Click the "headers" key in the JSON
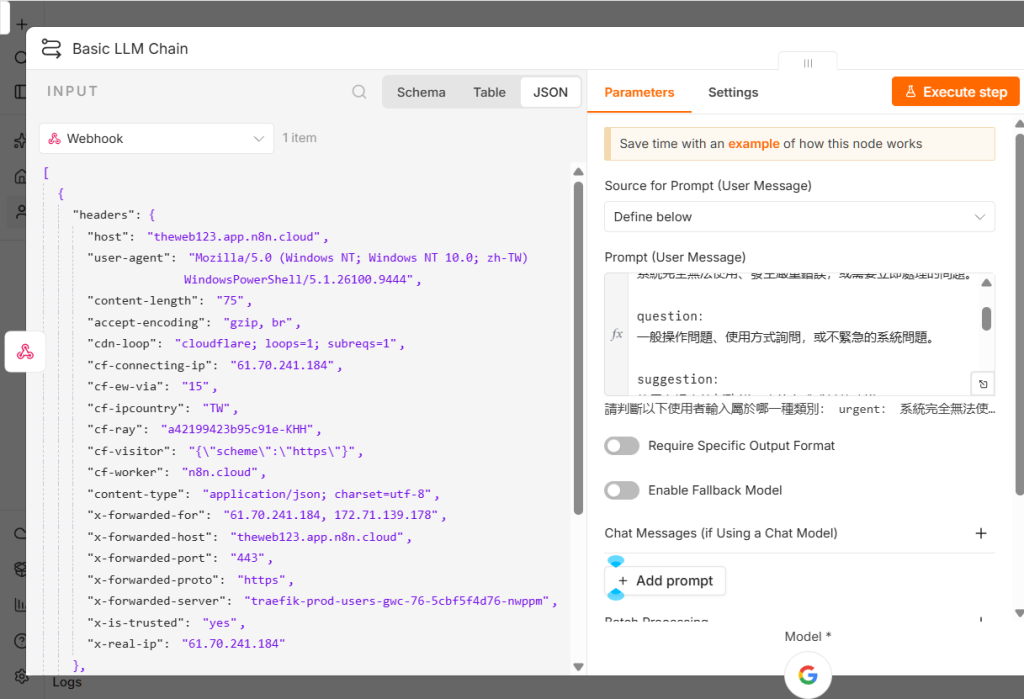Image resolution: width=1024 pixels, height=699 pixels. 104,215
